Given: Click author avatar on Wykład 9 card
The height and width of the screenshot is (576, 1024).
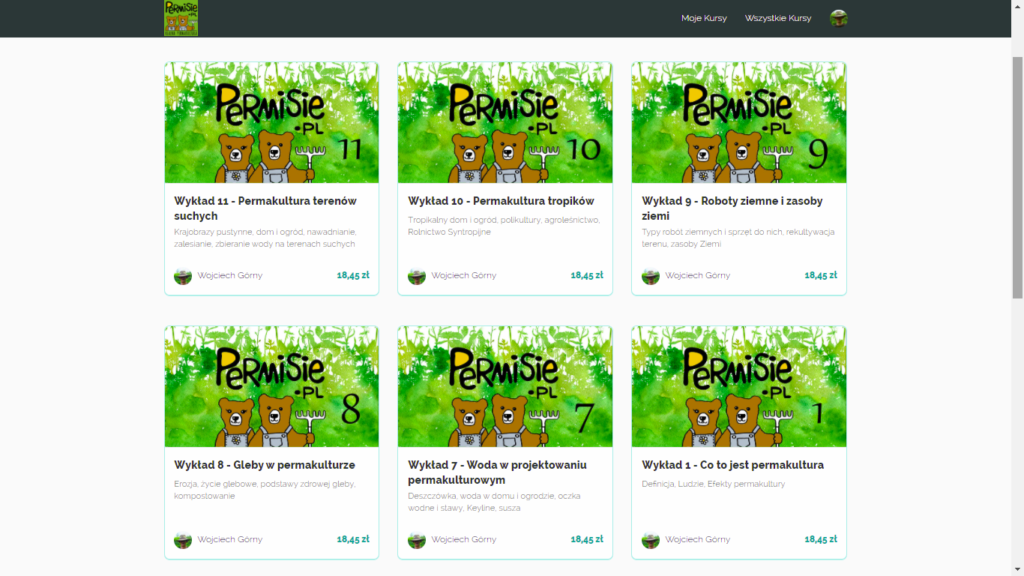Looking at the screenshot, I should (650, 276).
